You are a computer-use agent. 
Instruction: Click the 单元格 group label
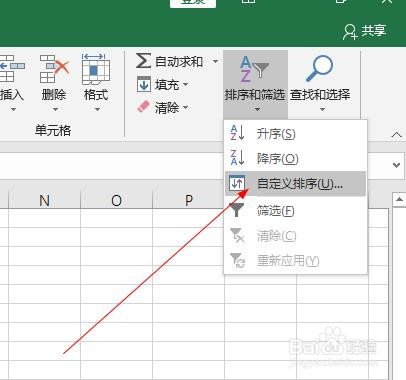click(53, 130)
